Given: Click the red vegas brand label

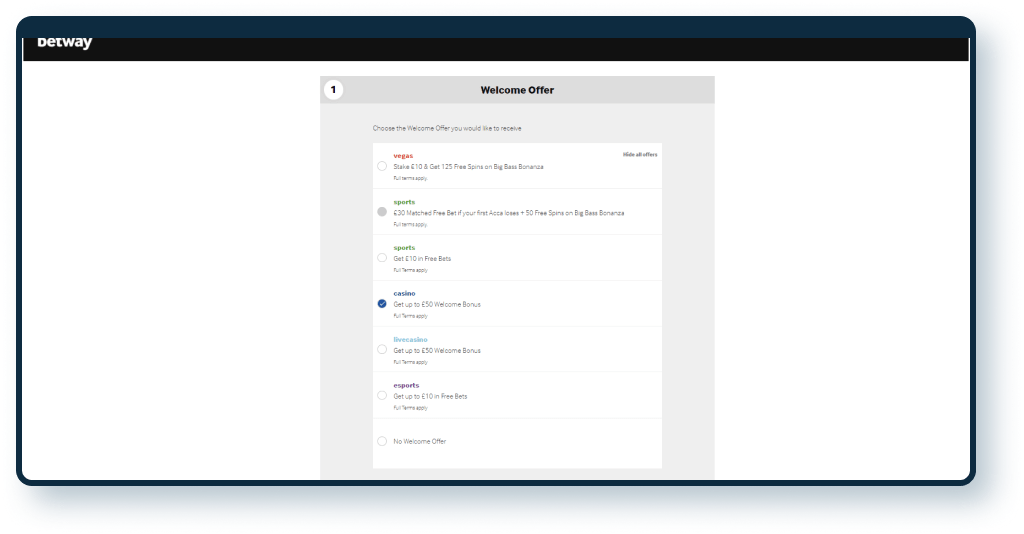Looking at the screenshot, I should pyautogui.click(x=403, y=156).
